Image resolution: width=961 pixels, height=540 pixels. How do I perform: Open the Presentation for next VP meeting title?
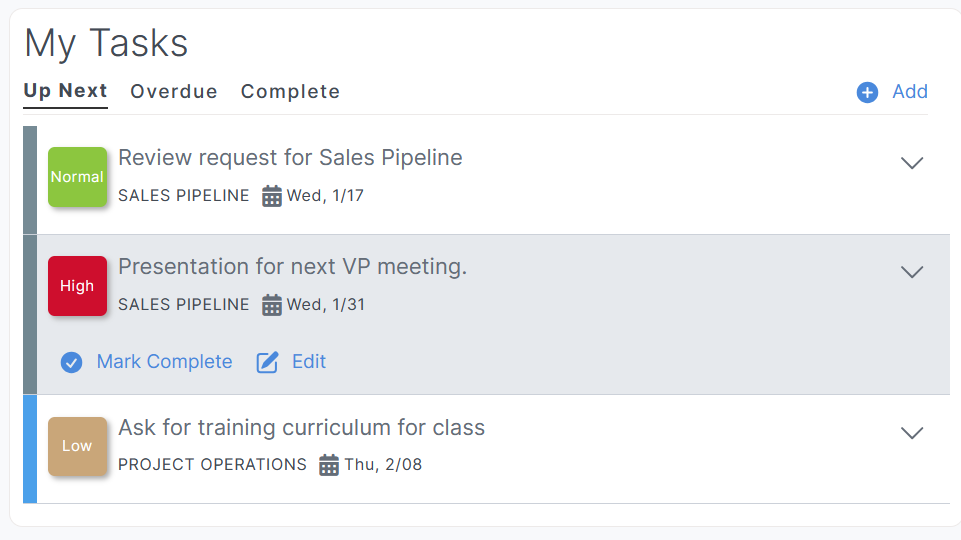click(292, 267)
